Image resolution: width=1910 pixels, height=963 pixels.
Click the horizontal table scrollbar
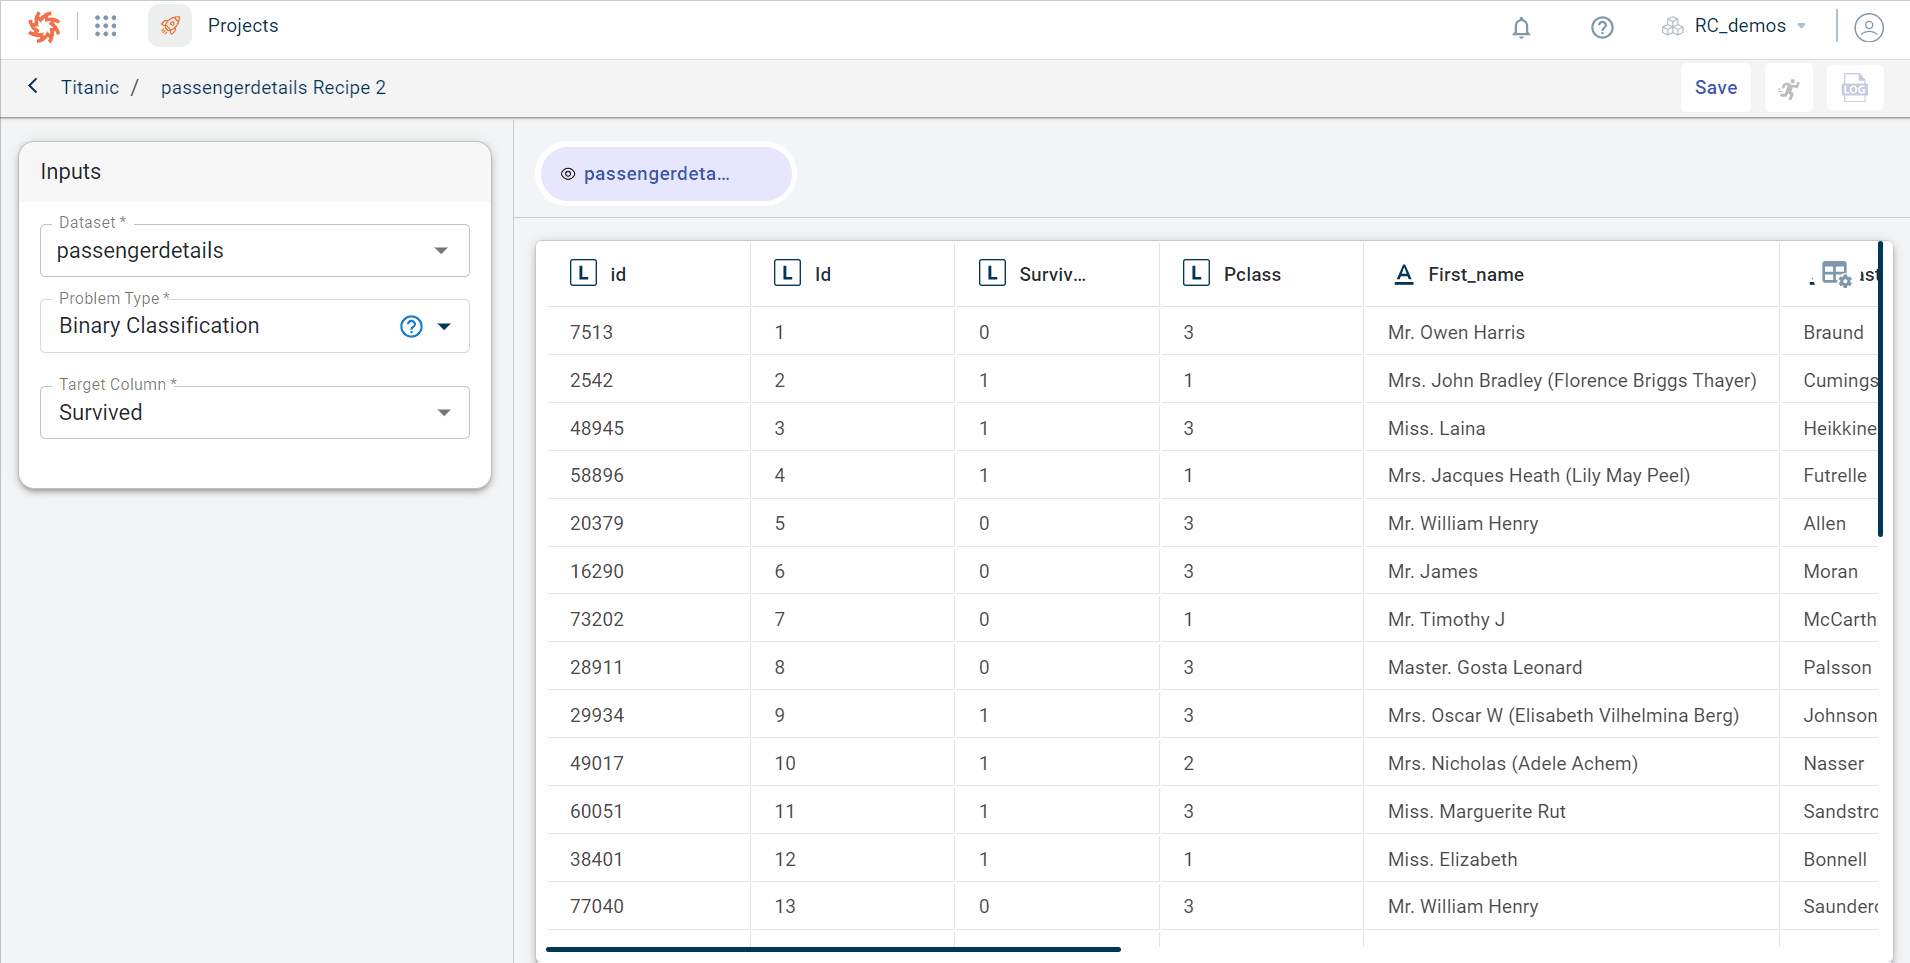[x=833, y=948]
